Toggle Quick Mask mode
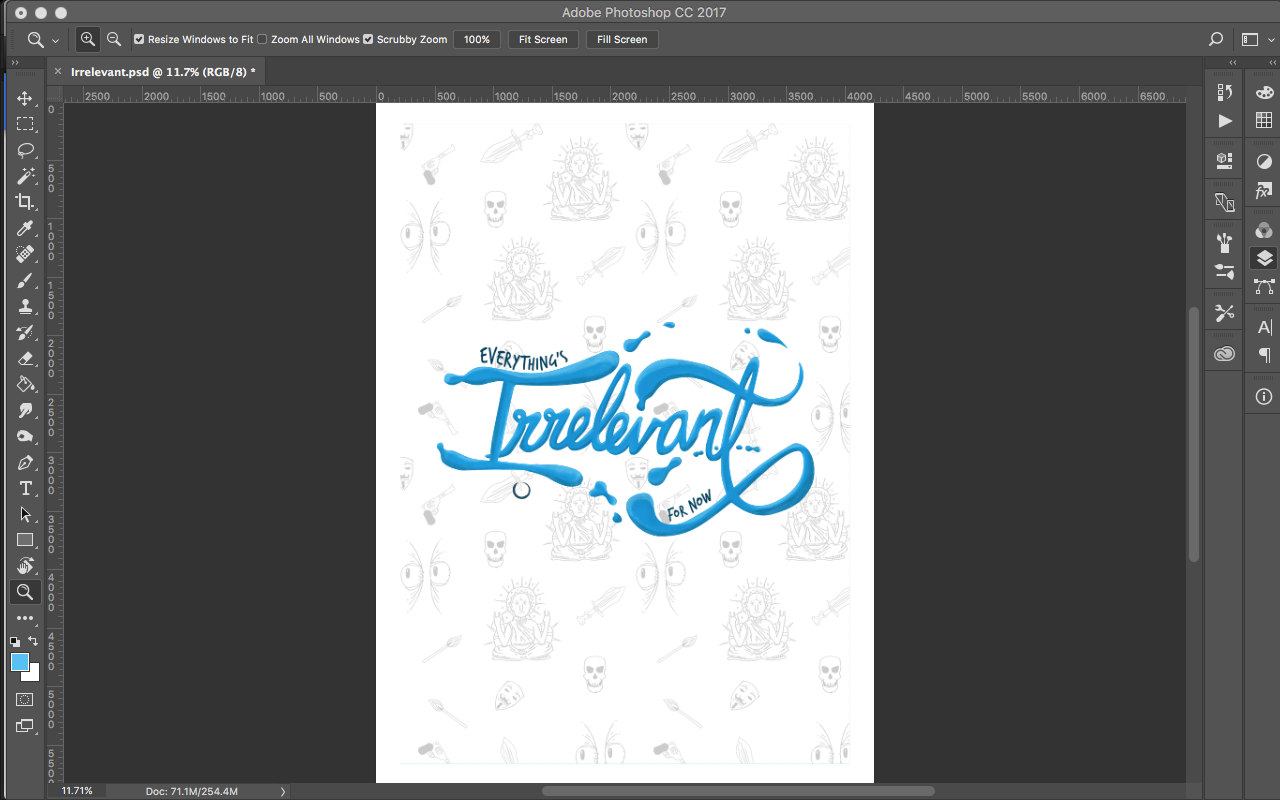Screen dimensions: 1280x800 25,699
